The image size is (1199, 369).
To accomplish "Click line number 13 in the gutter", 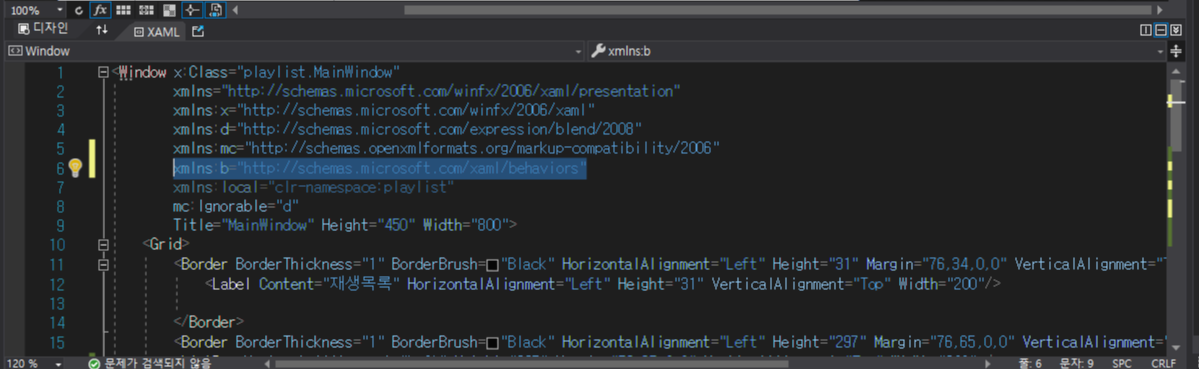I will (56, 303).
